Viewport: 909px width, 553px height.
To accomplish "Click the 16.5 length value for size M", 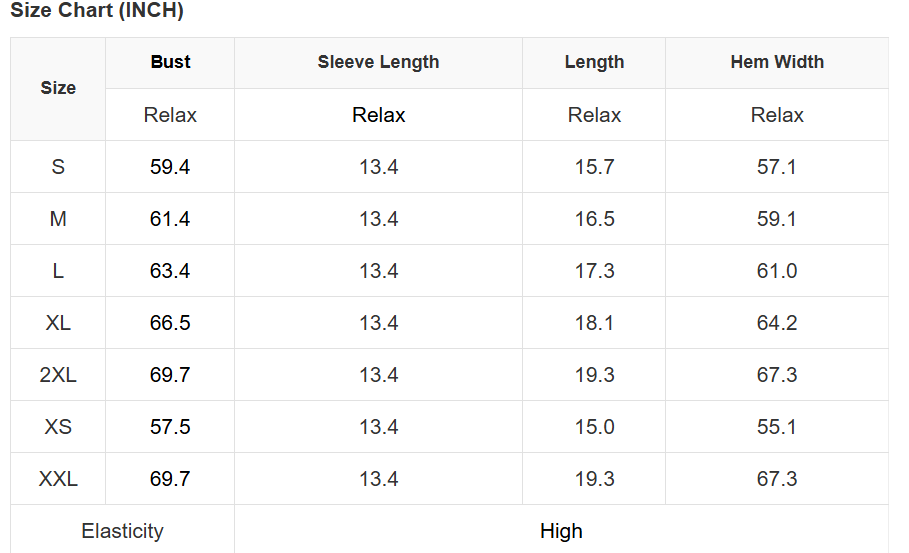I will coord(594,219).
